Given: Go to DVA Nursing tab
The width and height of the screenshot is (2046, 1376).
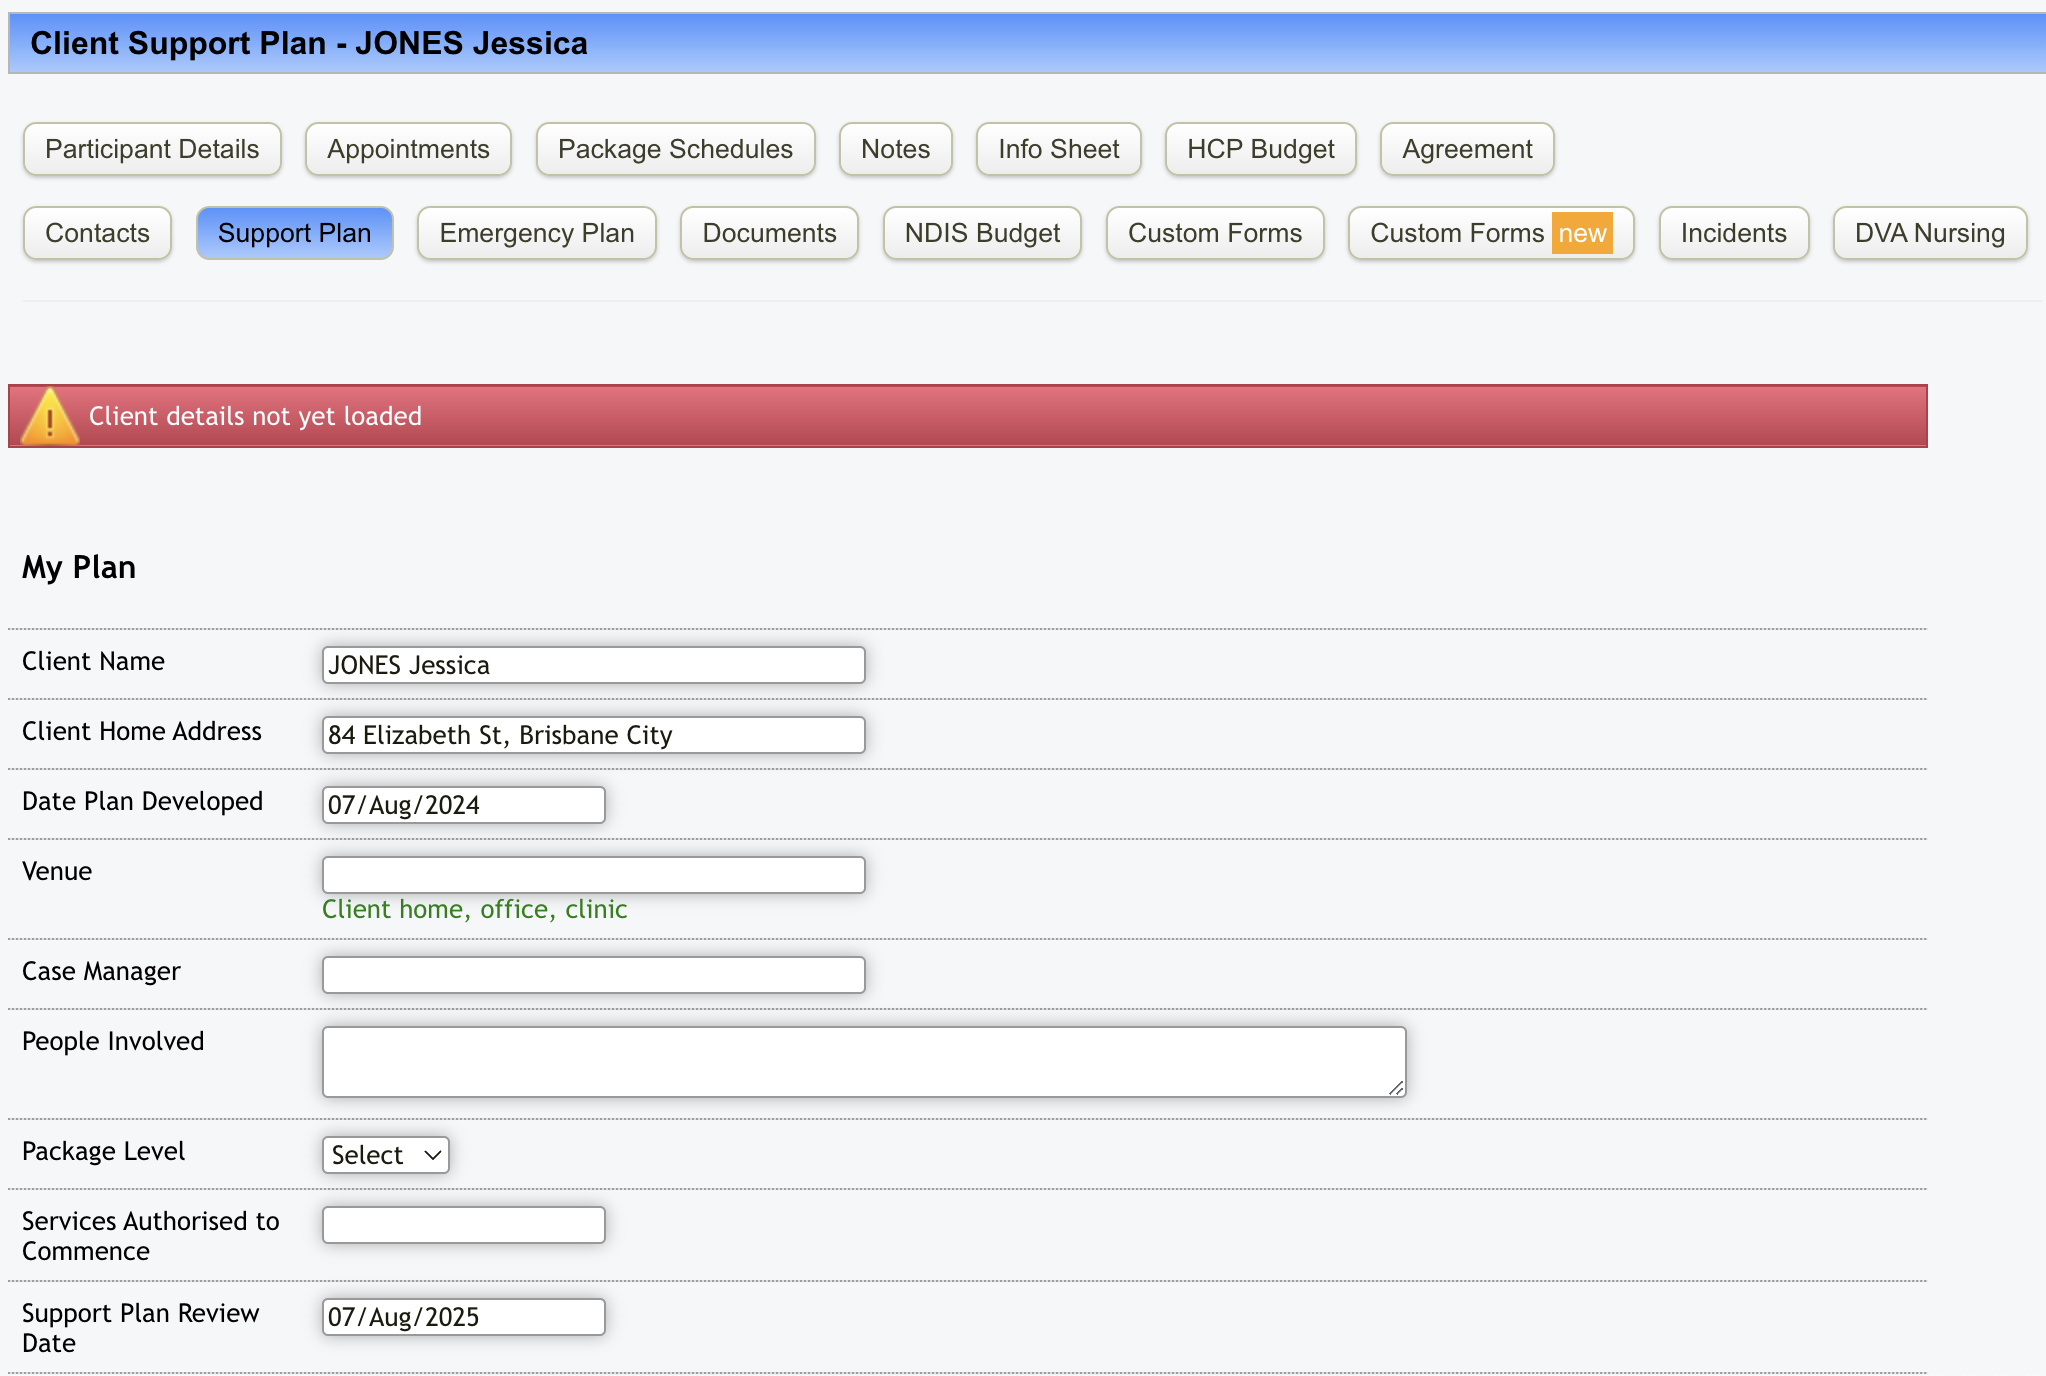Looking at the screenshot, I should point(1929,233).
